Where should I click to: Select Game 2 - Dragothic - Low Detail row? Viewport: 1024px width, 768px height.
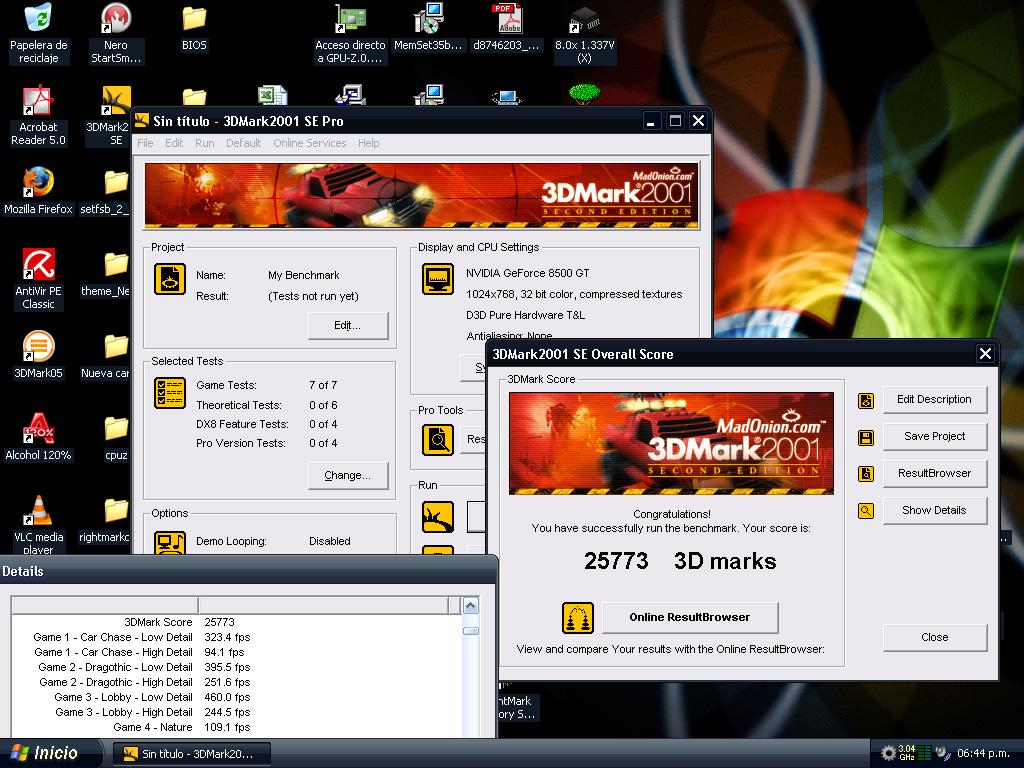click(236, 667)
